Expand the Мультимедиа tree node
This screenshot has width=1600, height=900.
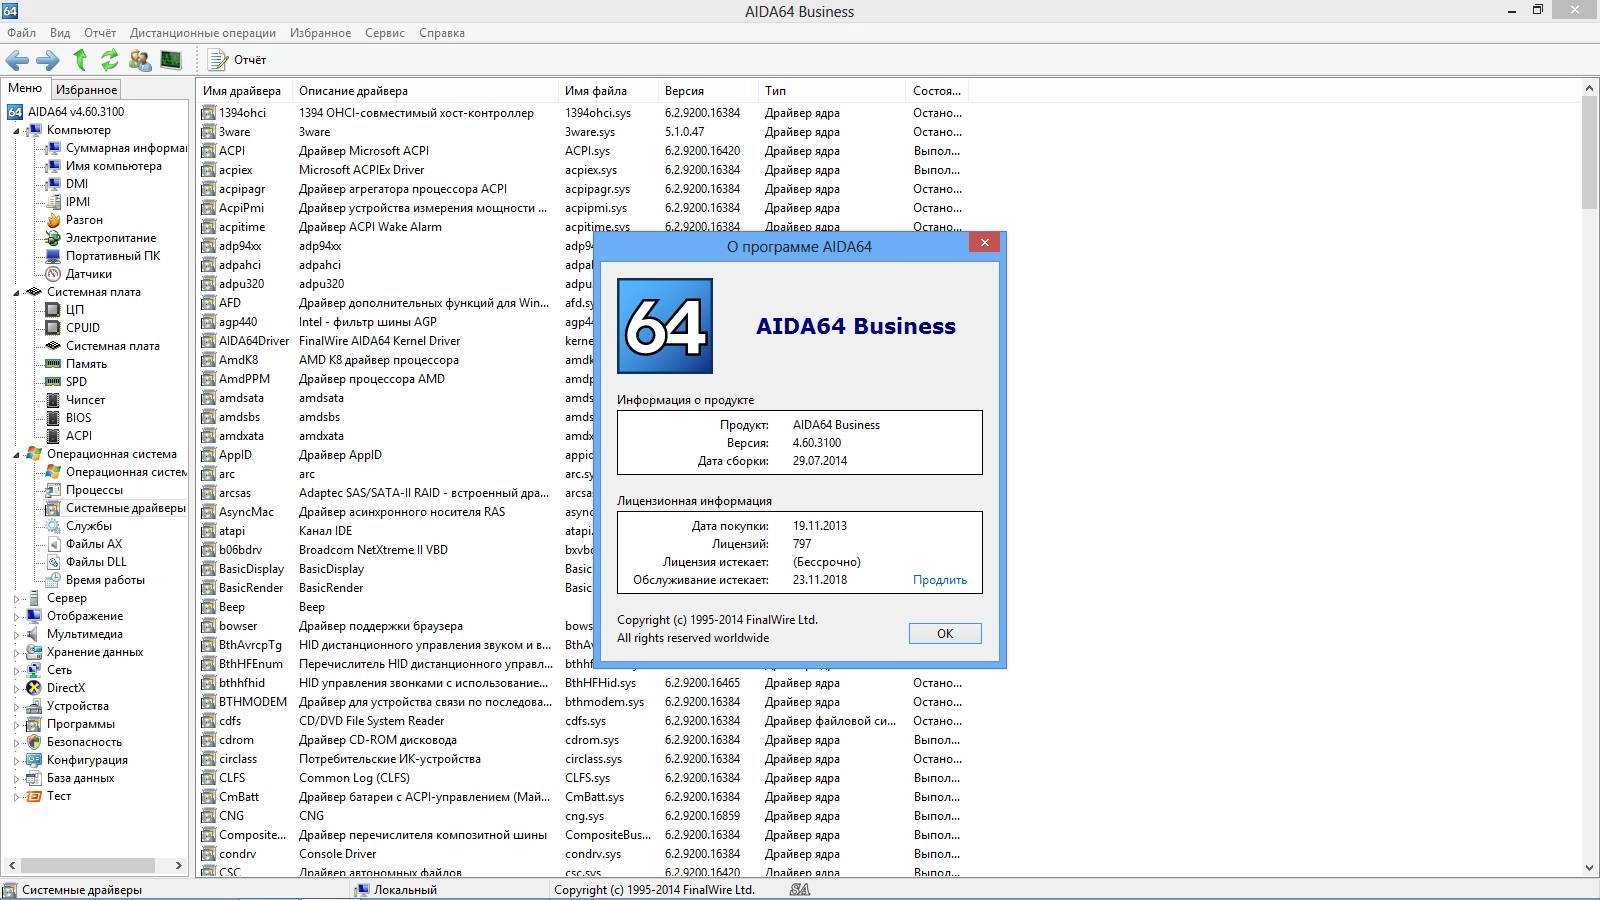coord(16,635)
